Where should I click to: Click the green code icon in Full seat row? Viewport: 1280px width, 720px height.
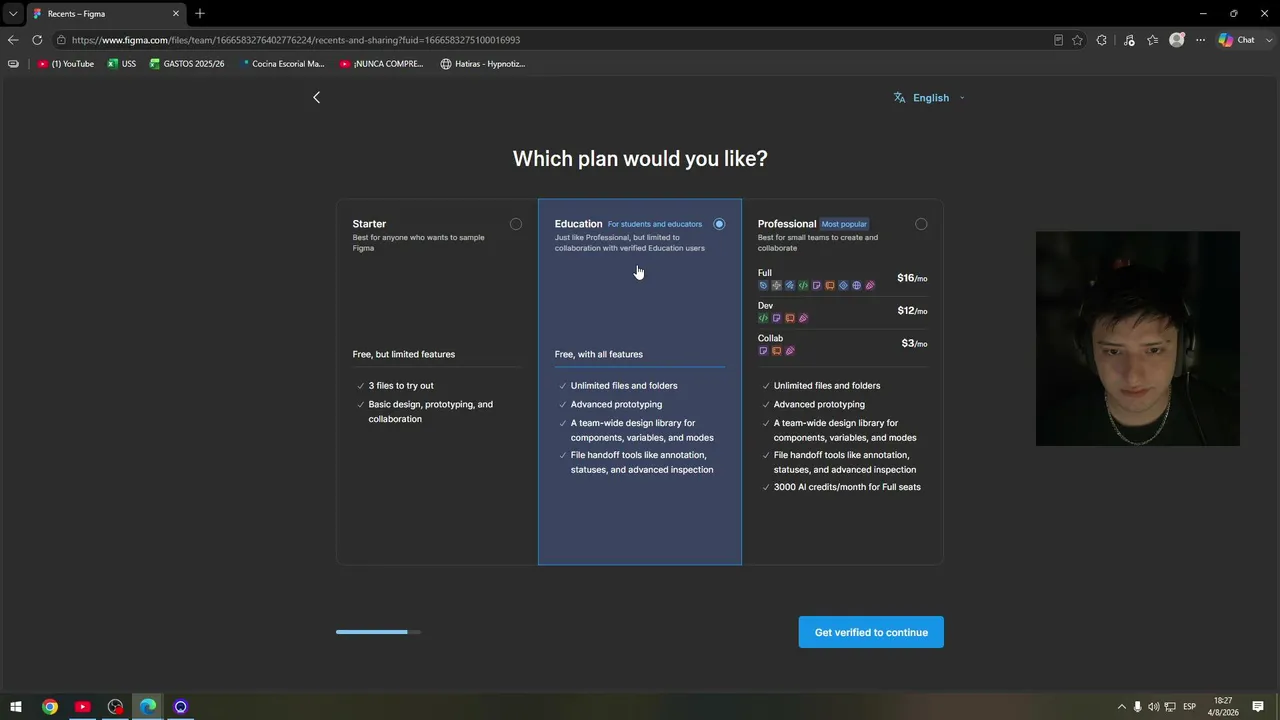point(803,286)
